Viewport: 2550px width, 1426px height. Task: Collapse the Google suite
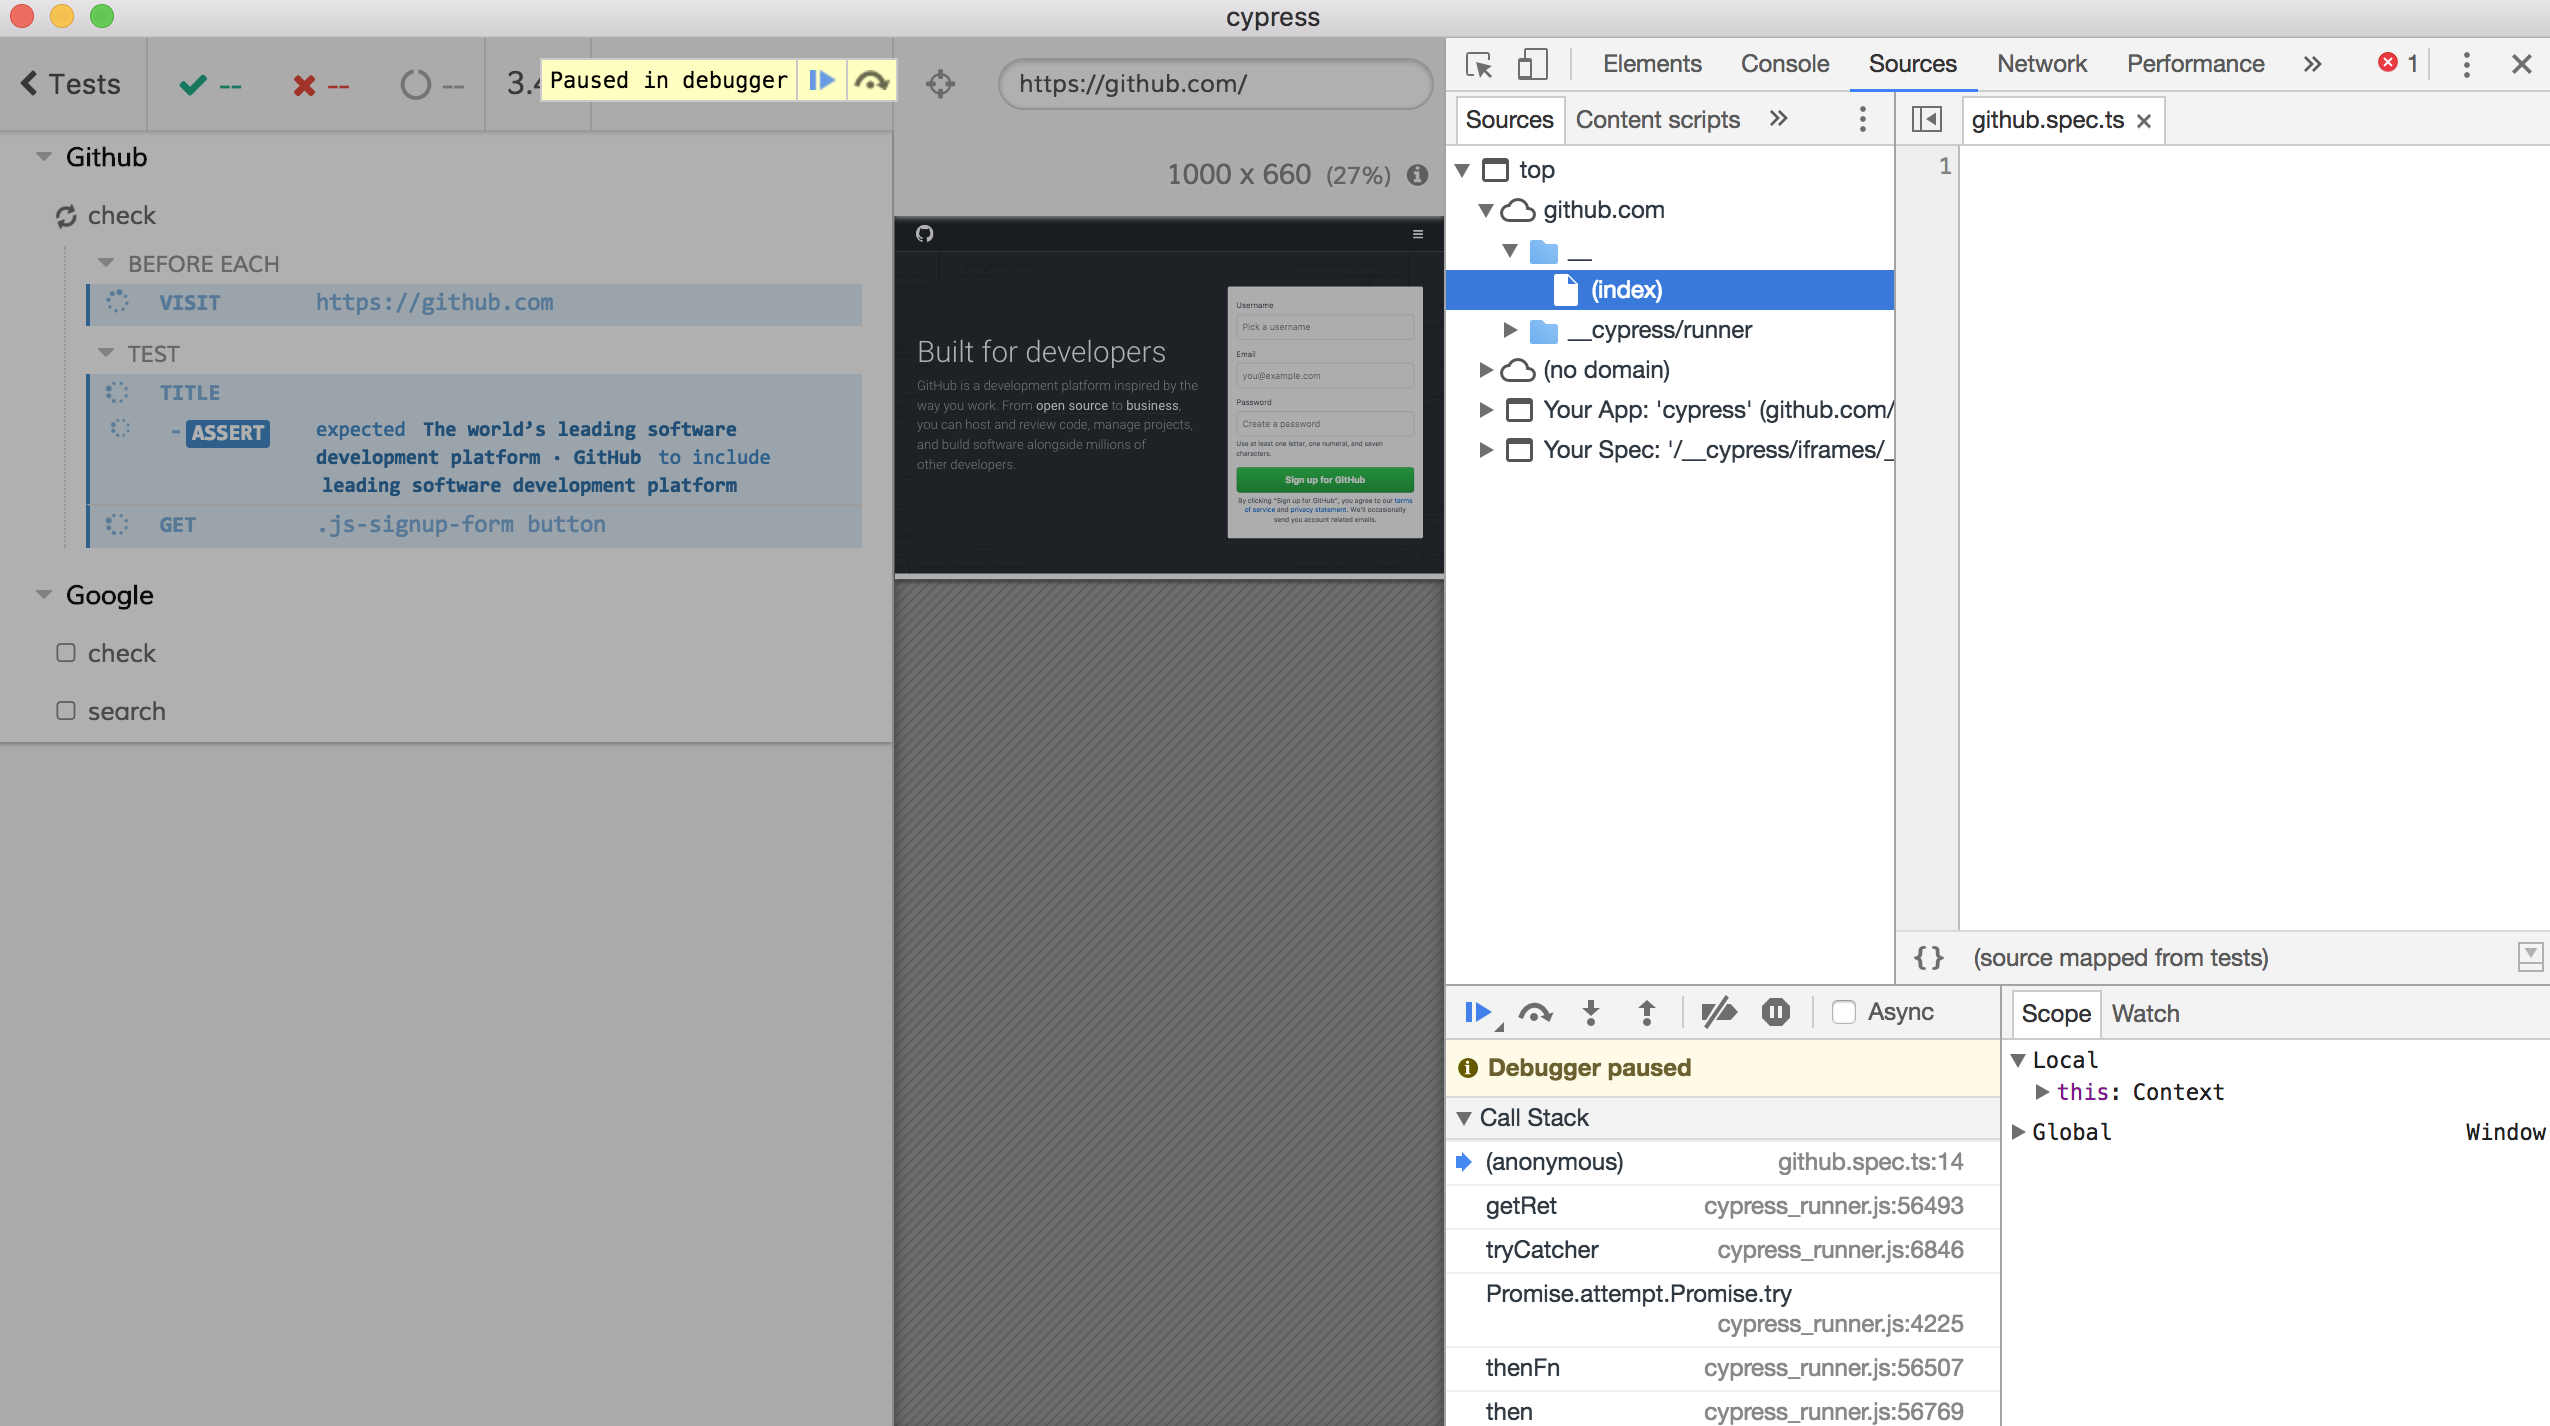(x=44, y=595)
